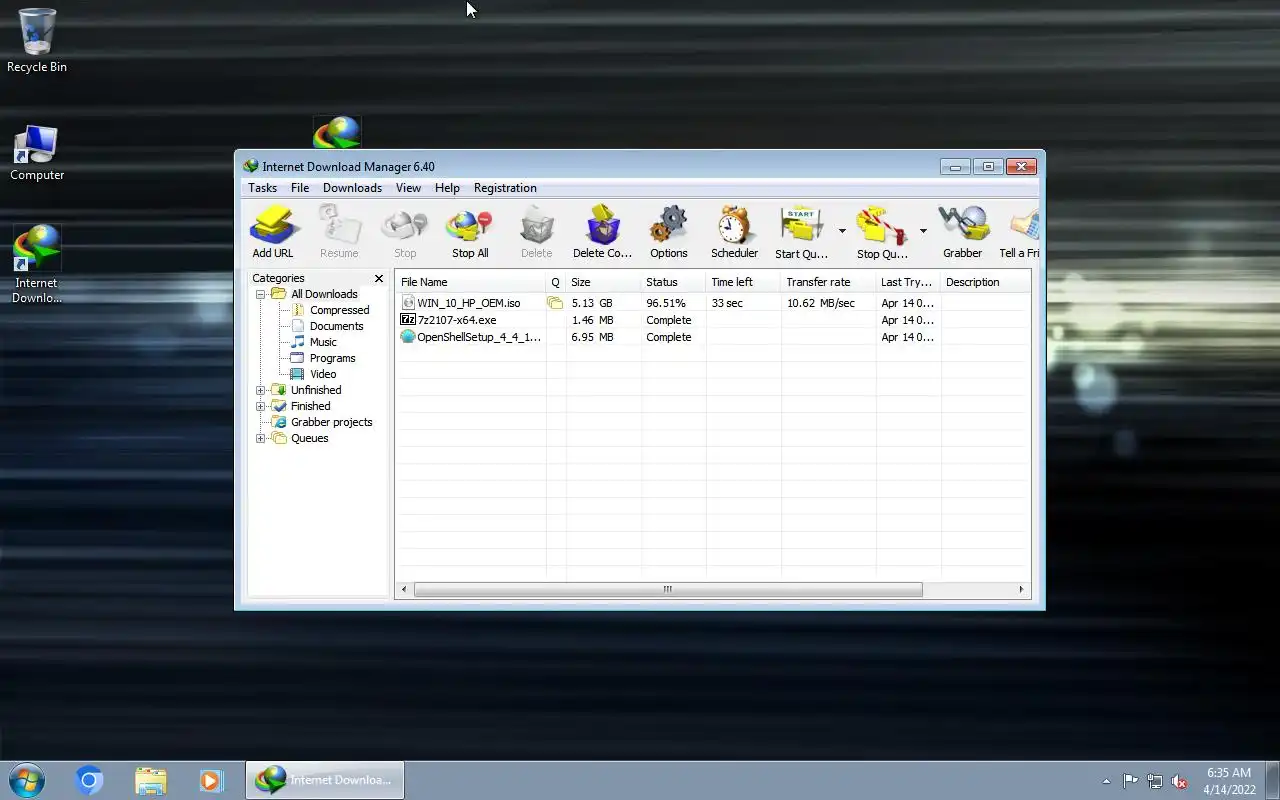Click the greyed Delete toolbar icon
Image resolution: width=1280 pixels, height=800 pixels.
[536, 232]
